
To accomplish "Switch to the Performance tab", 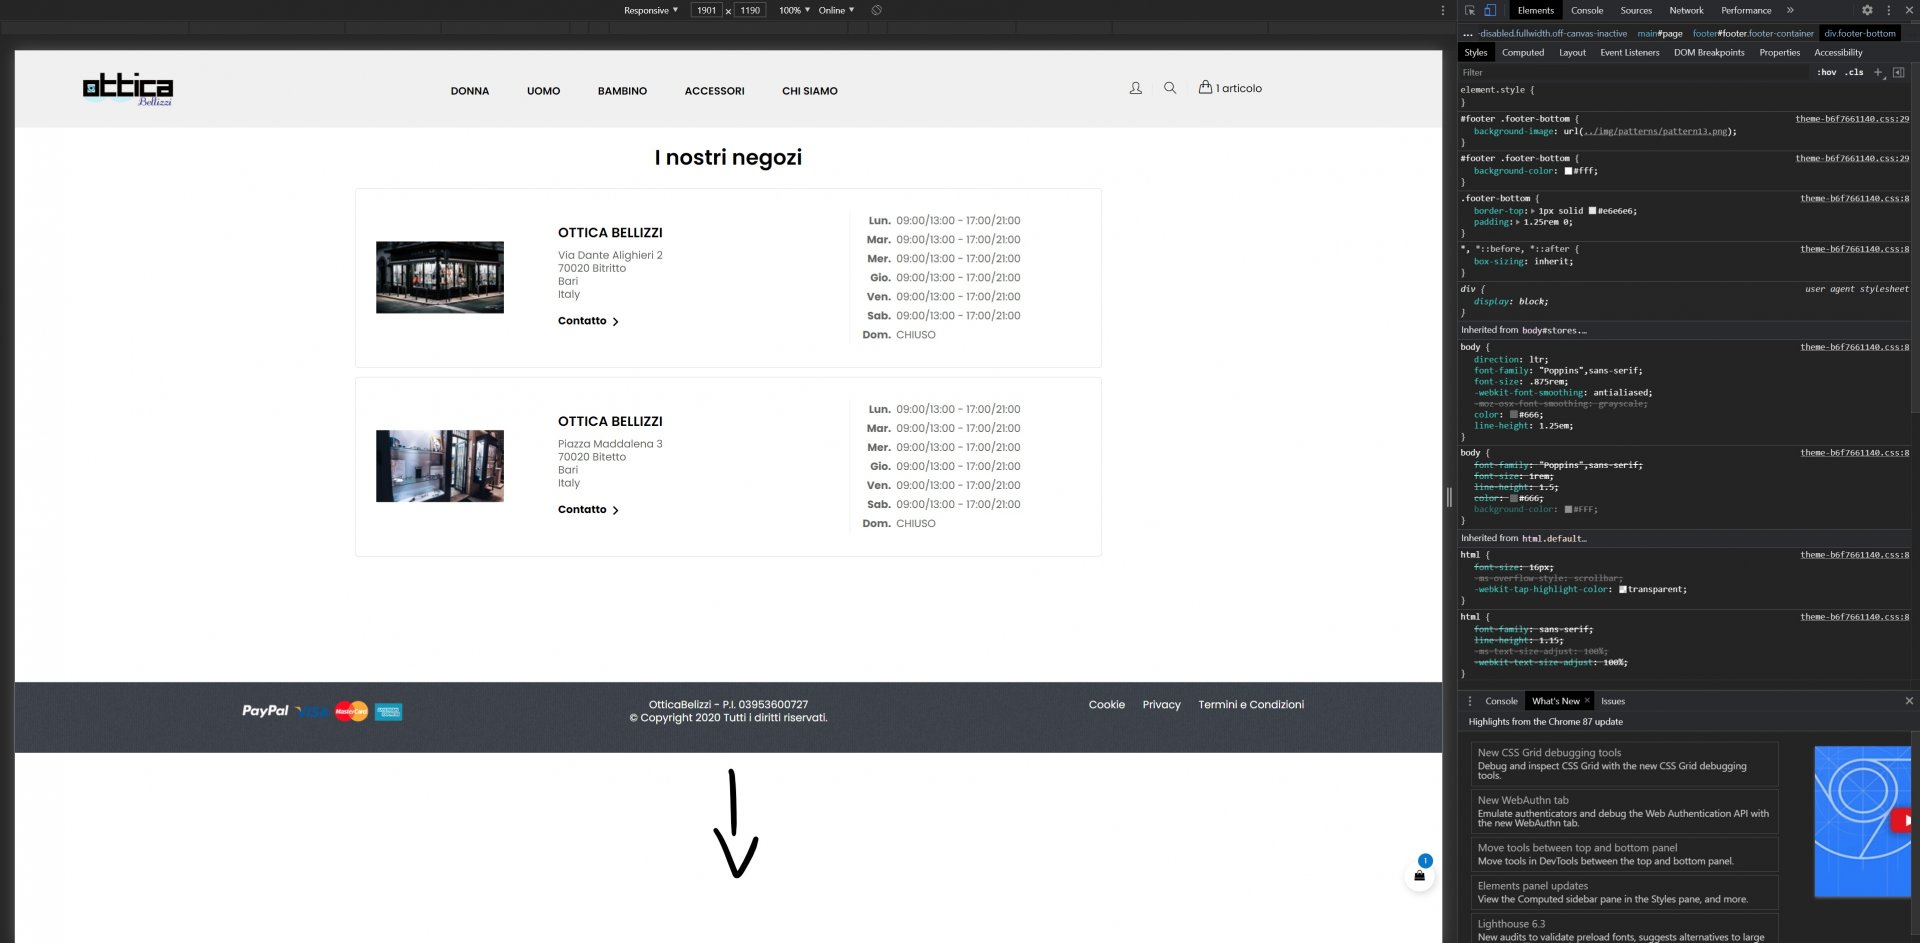I will [x=1746, y=10].
